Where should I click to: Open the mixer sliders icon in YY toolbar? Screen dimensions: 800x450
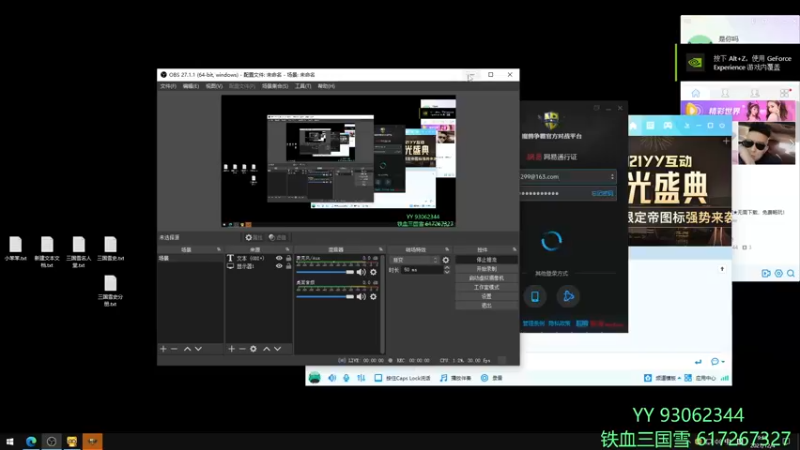pyautogui.click(x=361, y=378)
